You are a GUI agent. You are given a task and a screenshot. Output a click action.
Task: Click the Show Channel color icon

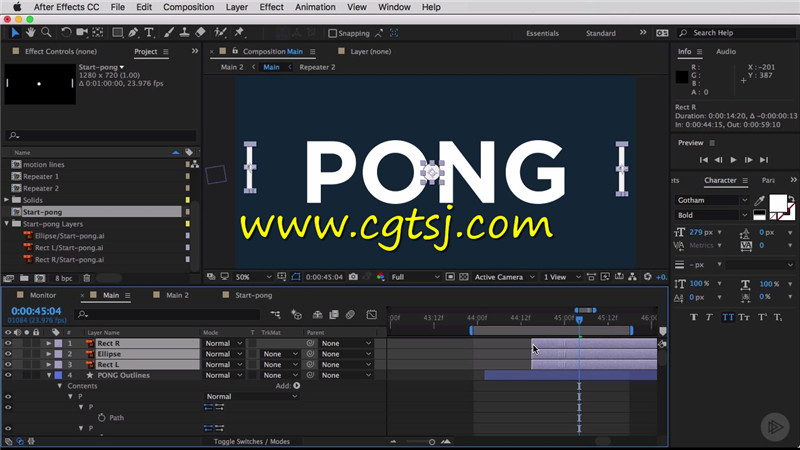(x=380, y=277)
